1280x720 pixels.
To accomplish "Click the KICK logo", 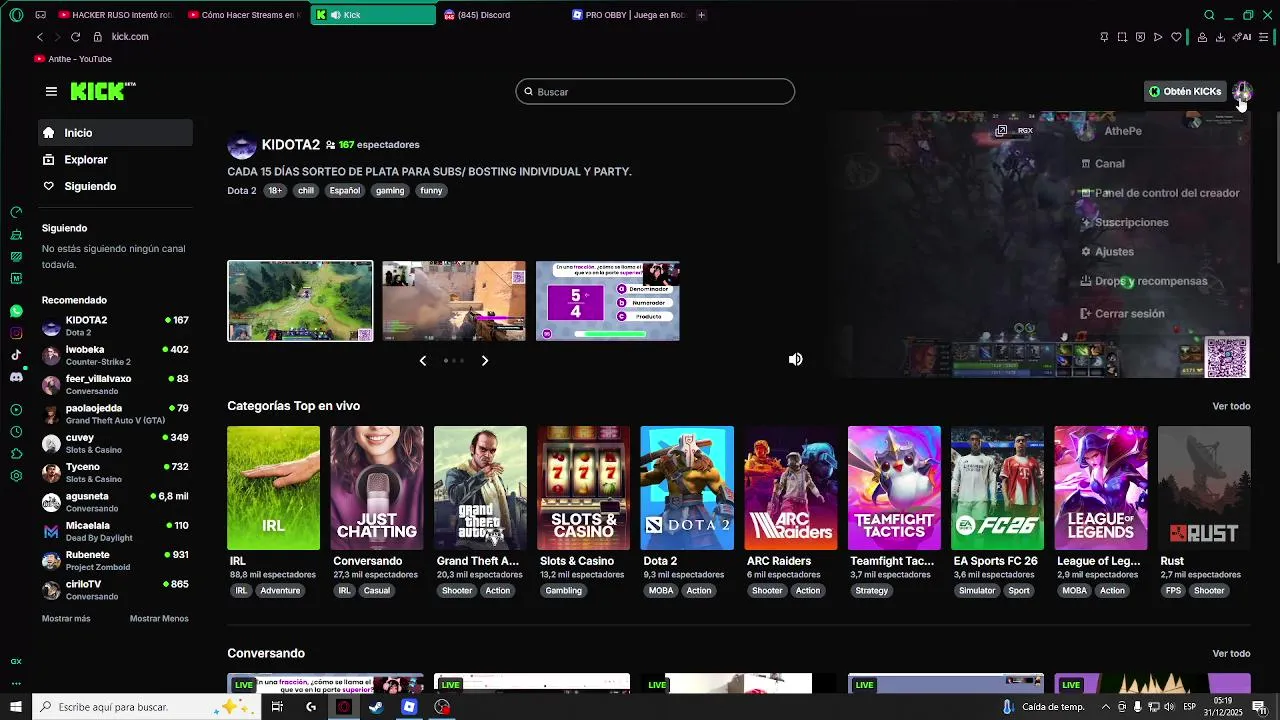I will click(103, 91).
